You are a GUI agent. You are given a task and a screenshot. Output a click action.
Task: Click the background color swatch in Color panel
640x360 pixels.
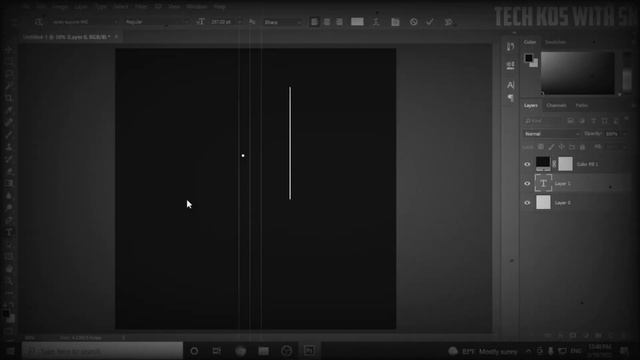tap(535, 64)
